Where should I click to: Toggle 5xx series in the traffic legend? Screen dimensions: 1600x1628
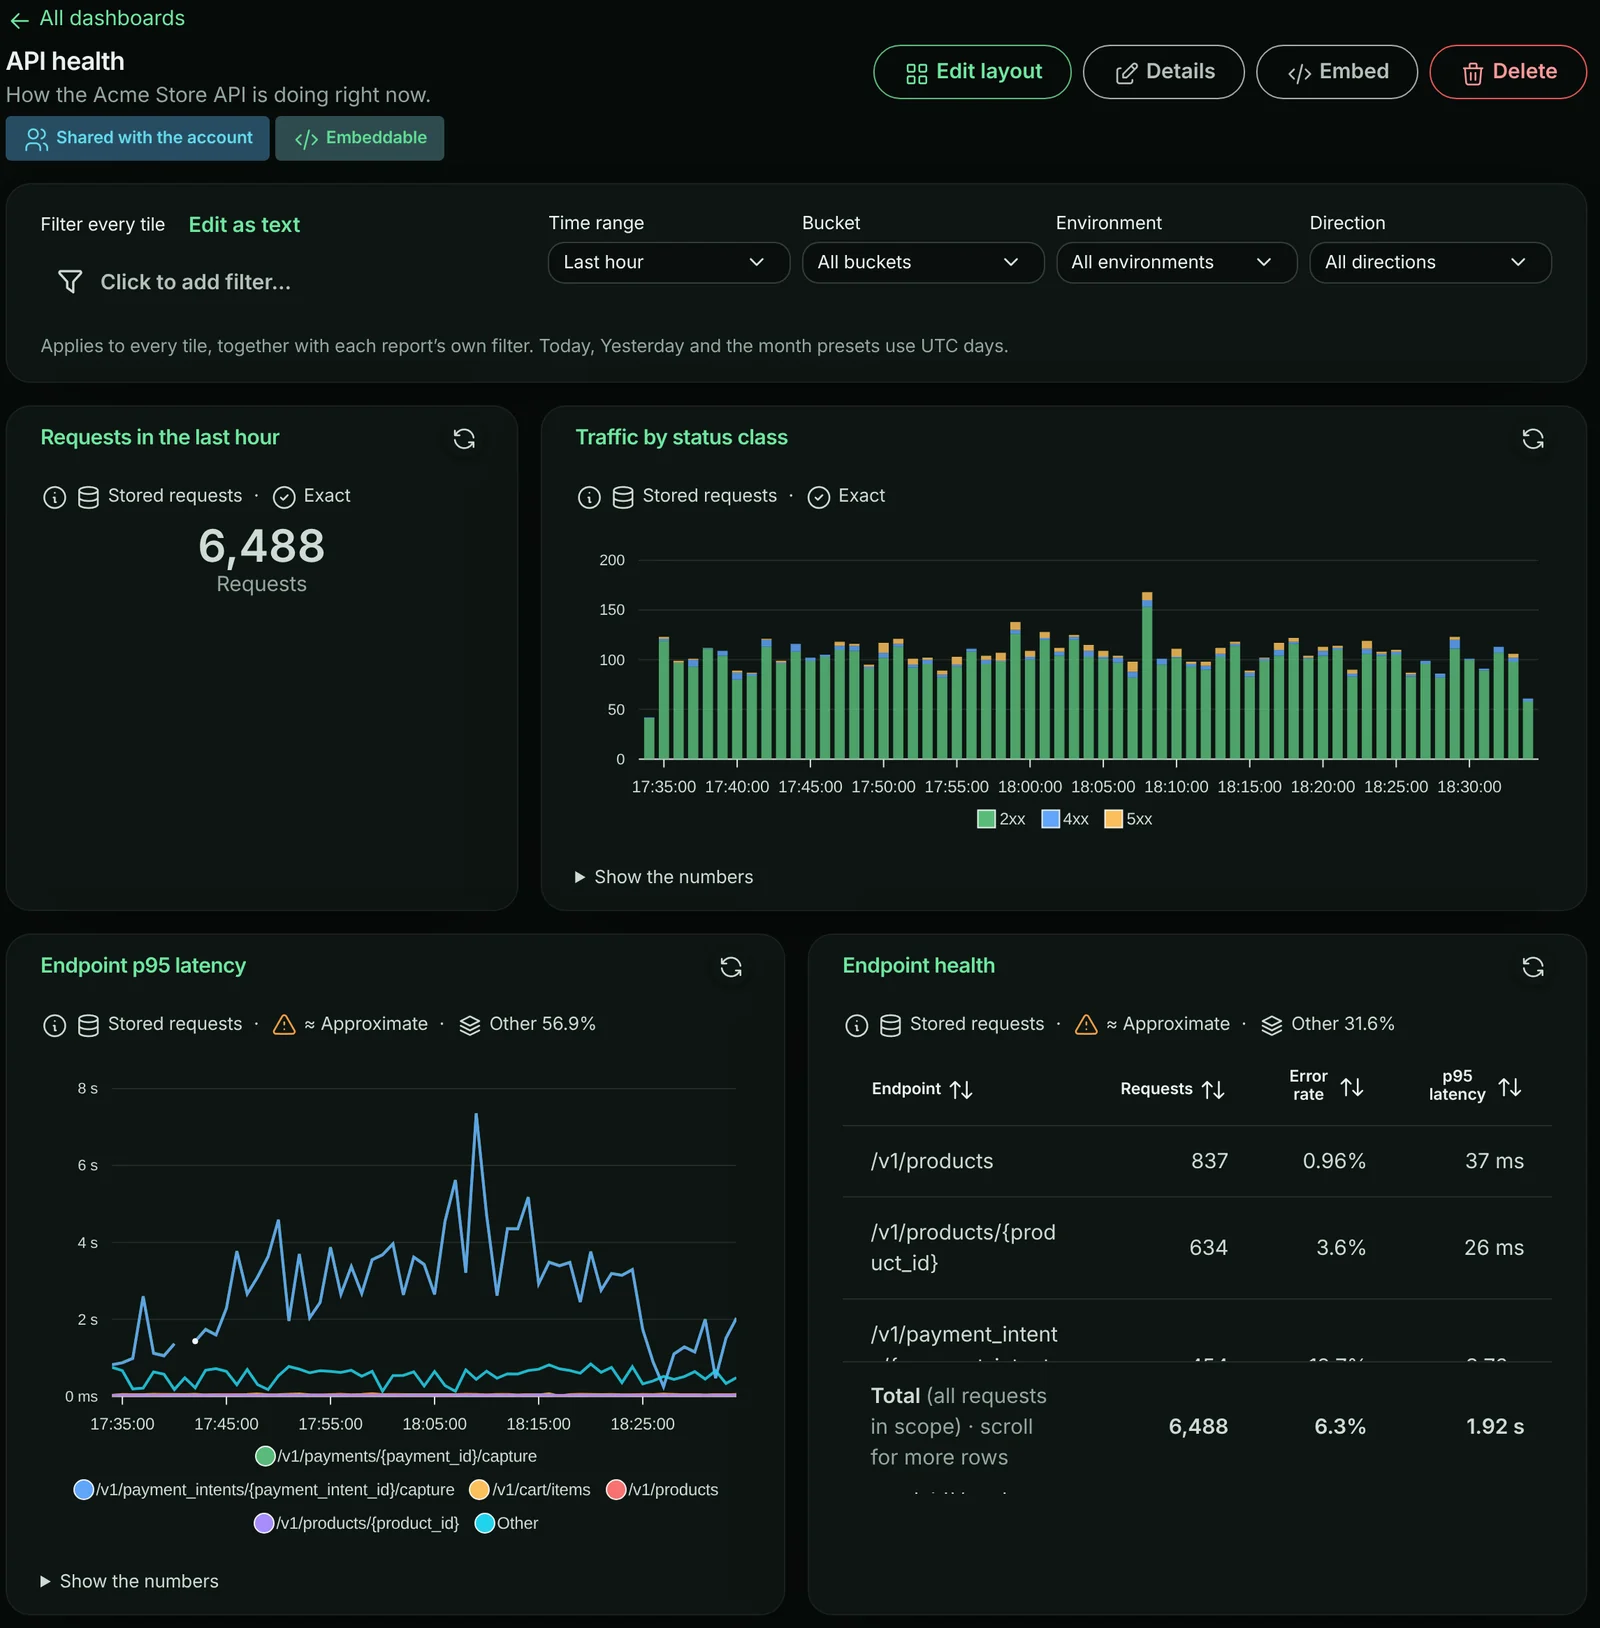click(1128, 819)
